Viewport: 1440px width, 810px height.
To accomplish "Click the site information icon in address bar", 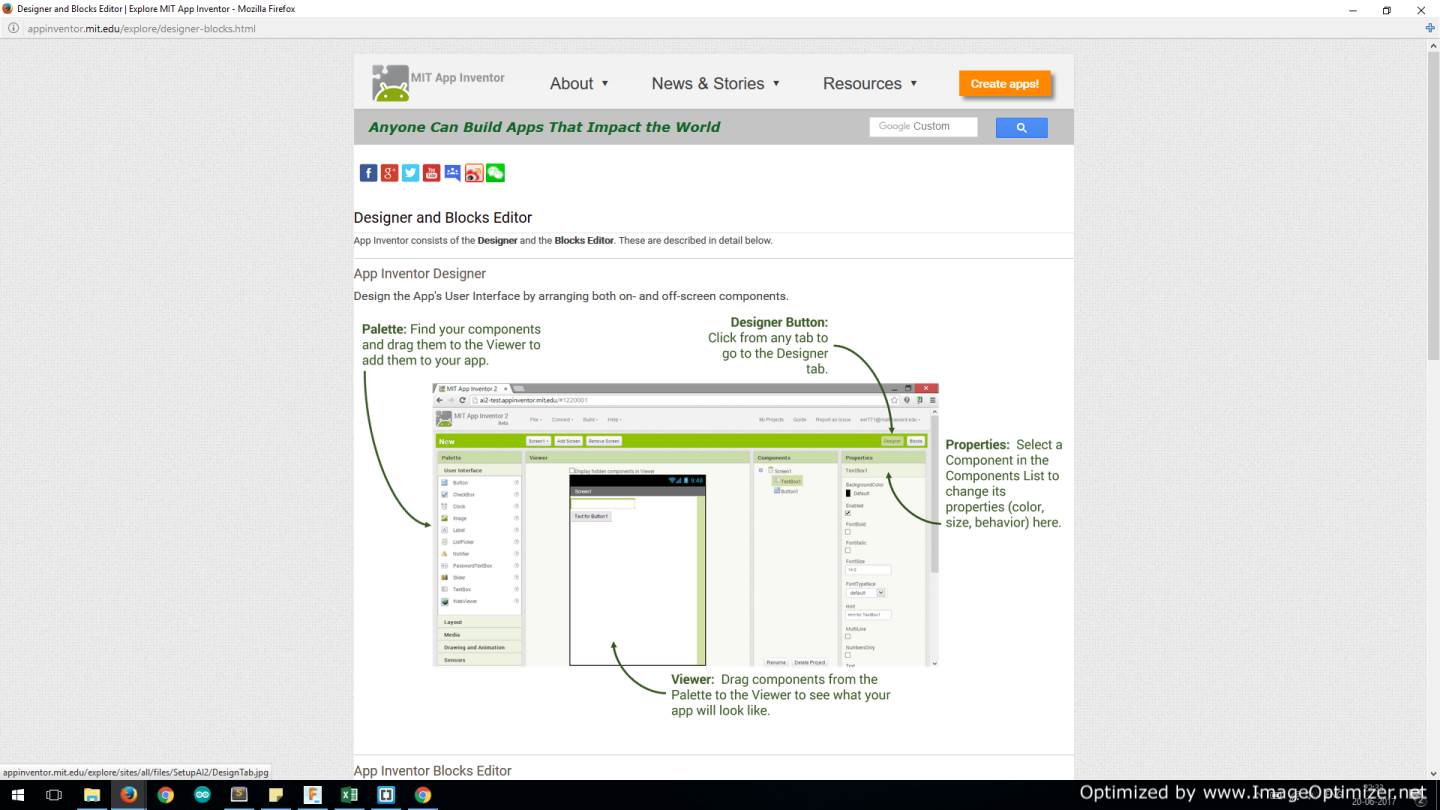I will coord(13,28).
